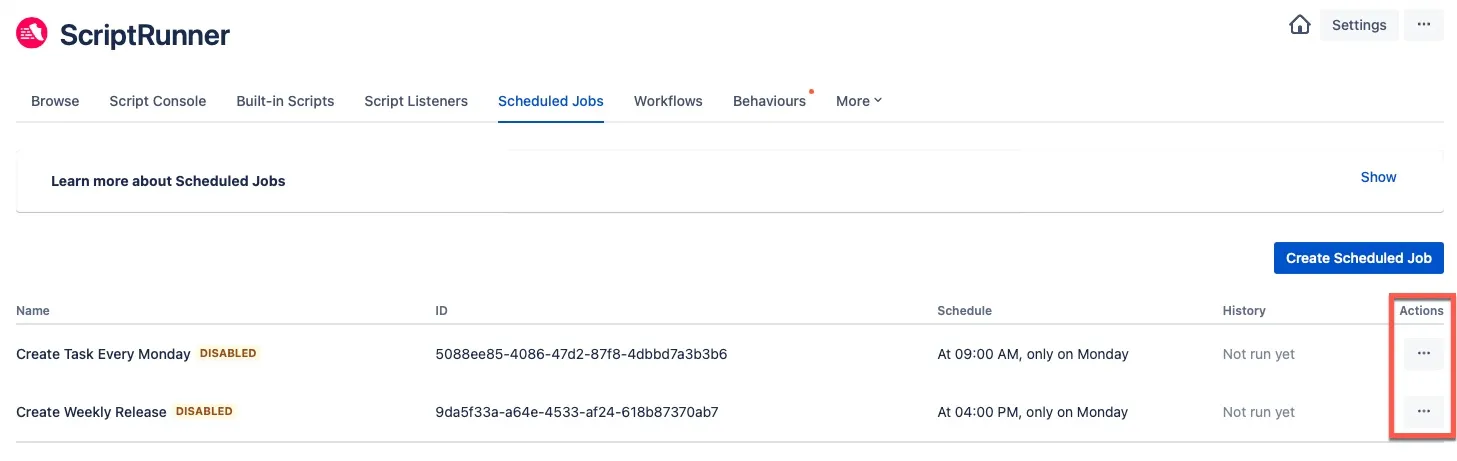Go to Script Listeners tab
Image resolution: width=1457 pixels, height=461 pixels.
pos(416,101)
